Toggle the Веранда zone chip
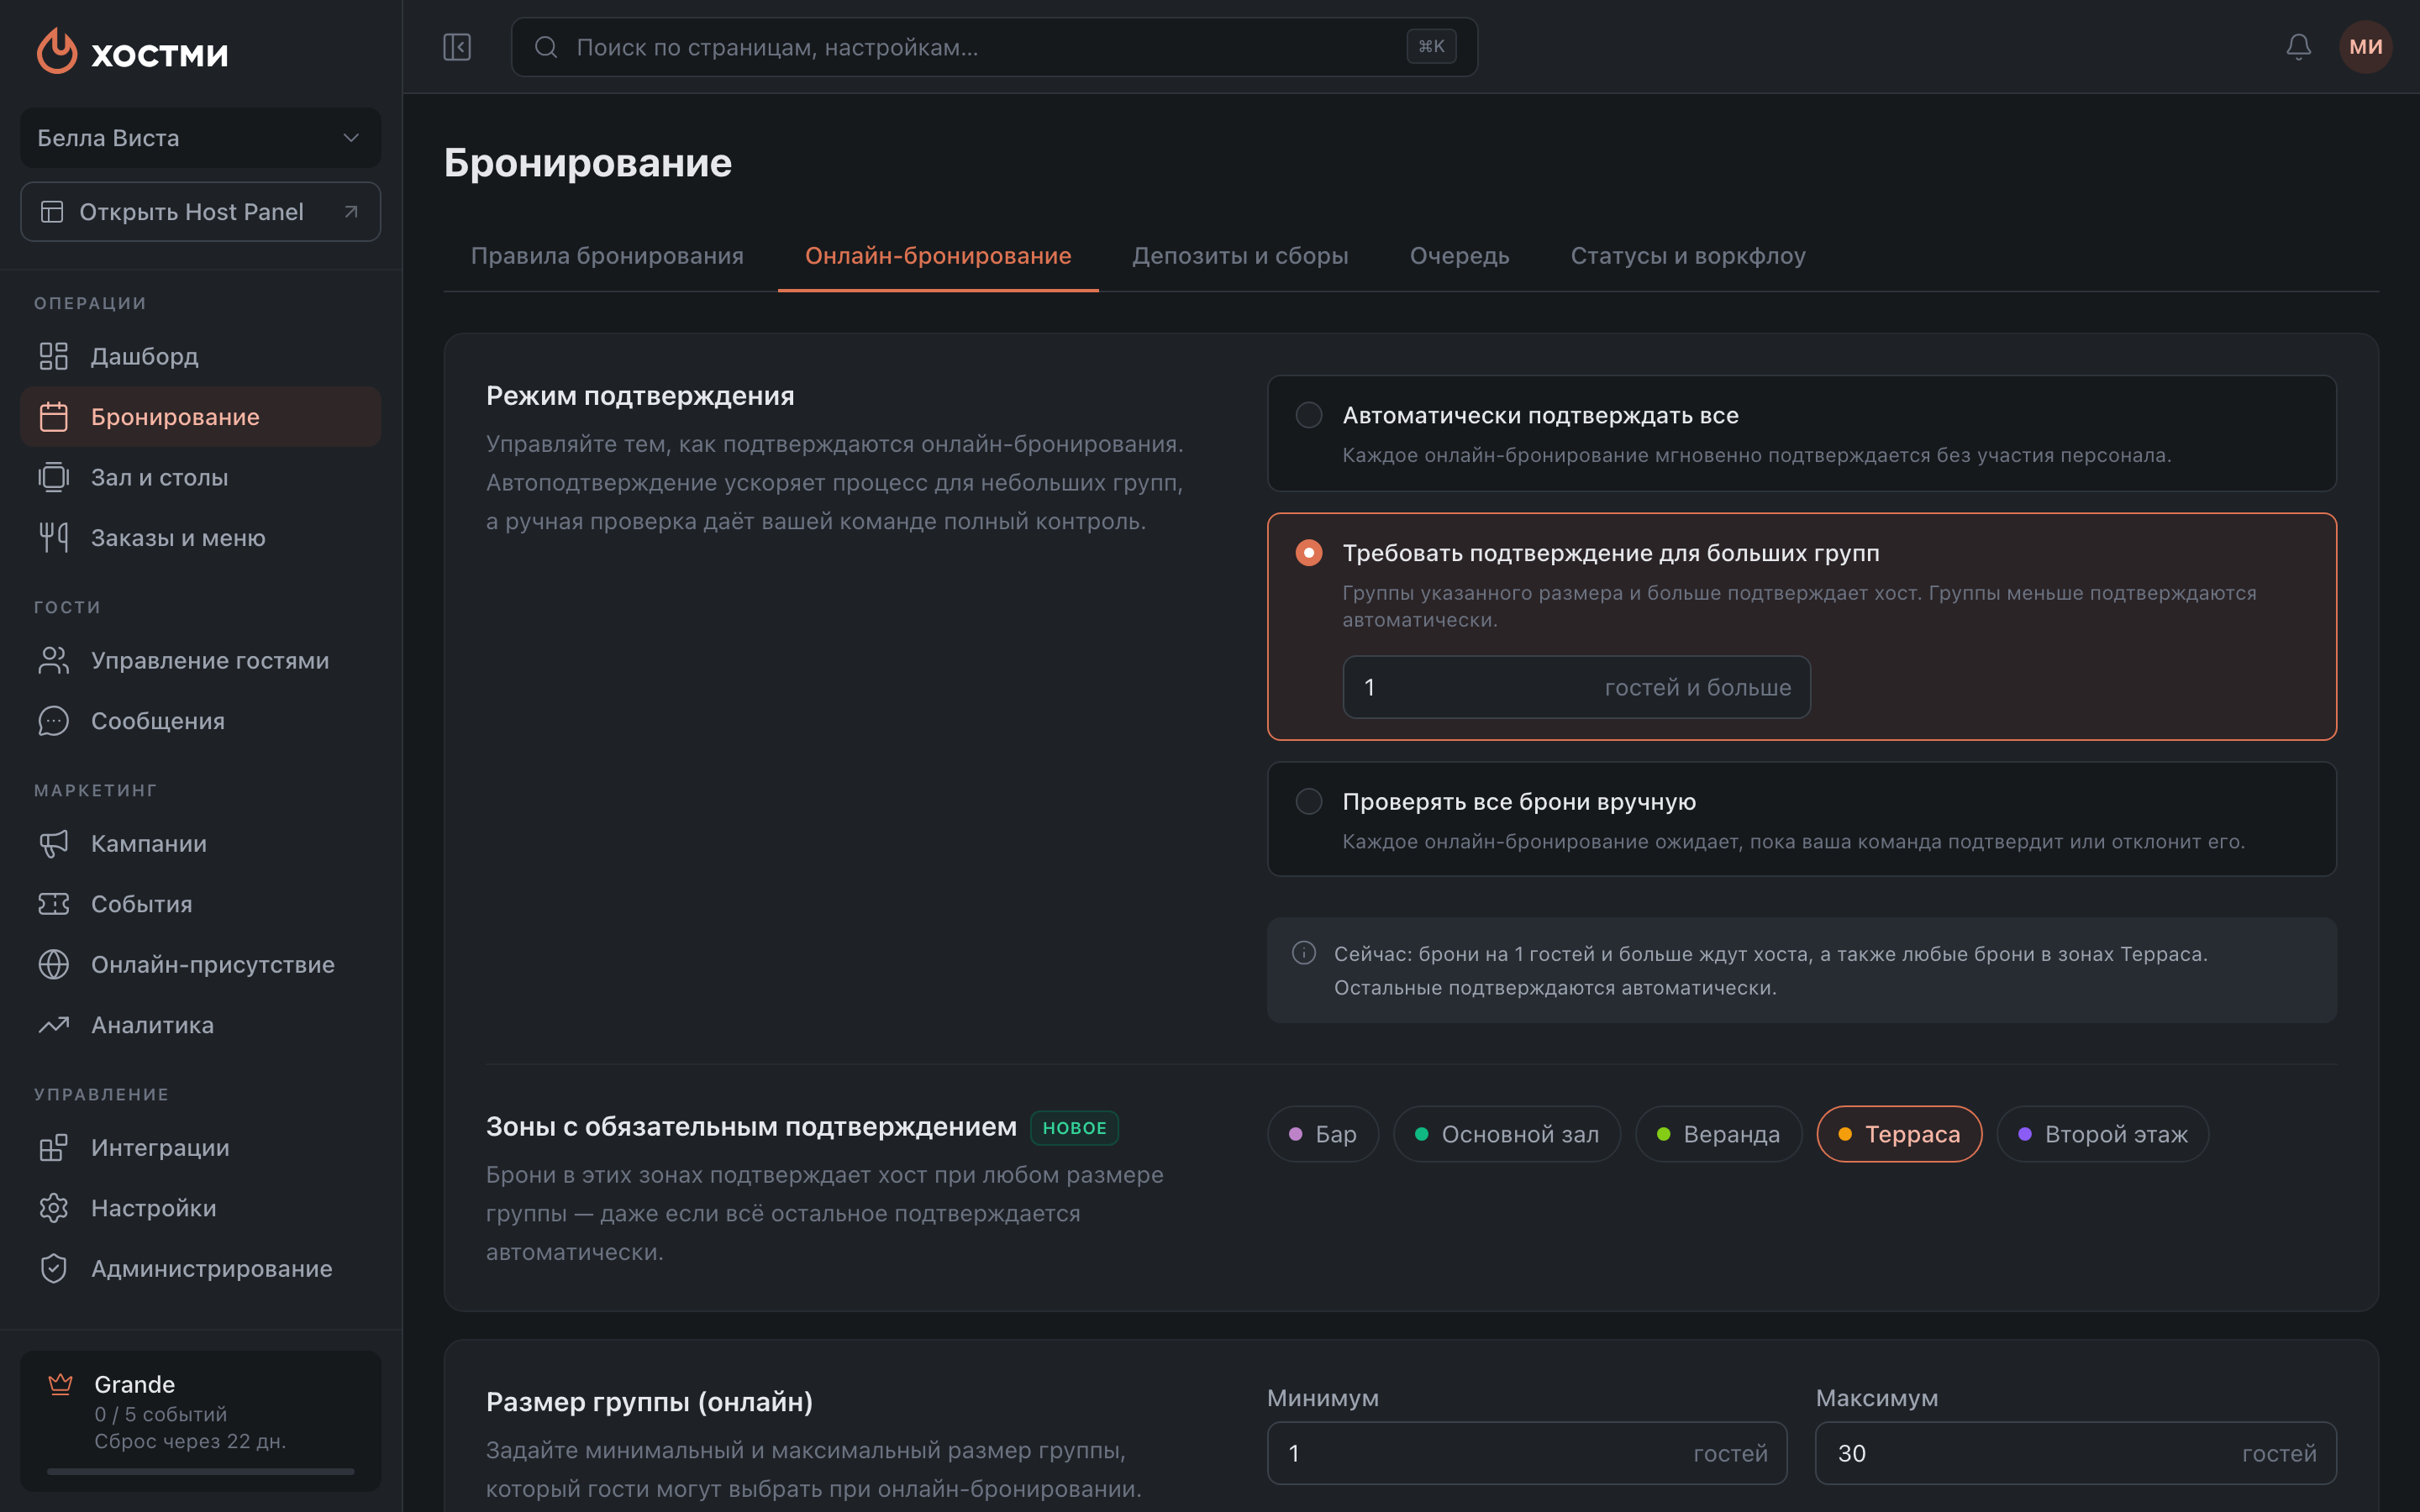 (x=1718, y=1134)
